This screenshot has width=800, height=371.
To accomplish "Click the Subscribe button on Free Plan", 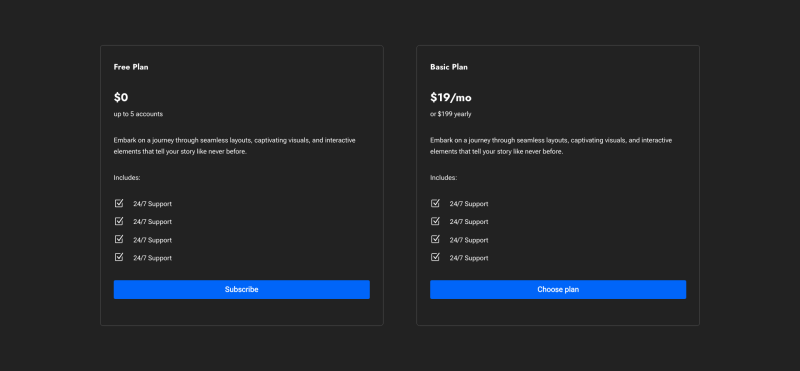I will pos(241,289).
